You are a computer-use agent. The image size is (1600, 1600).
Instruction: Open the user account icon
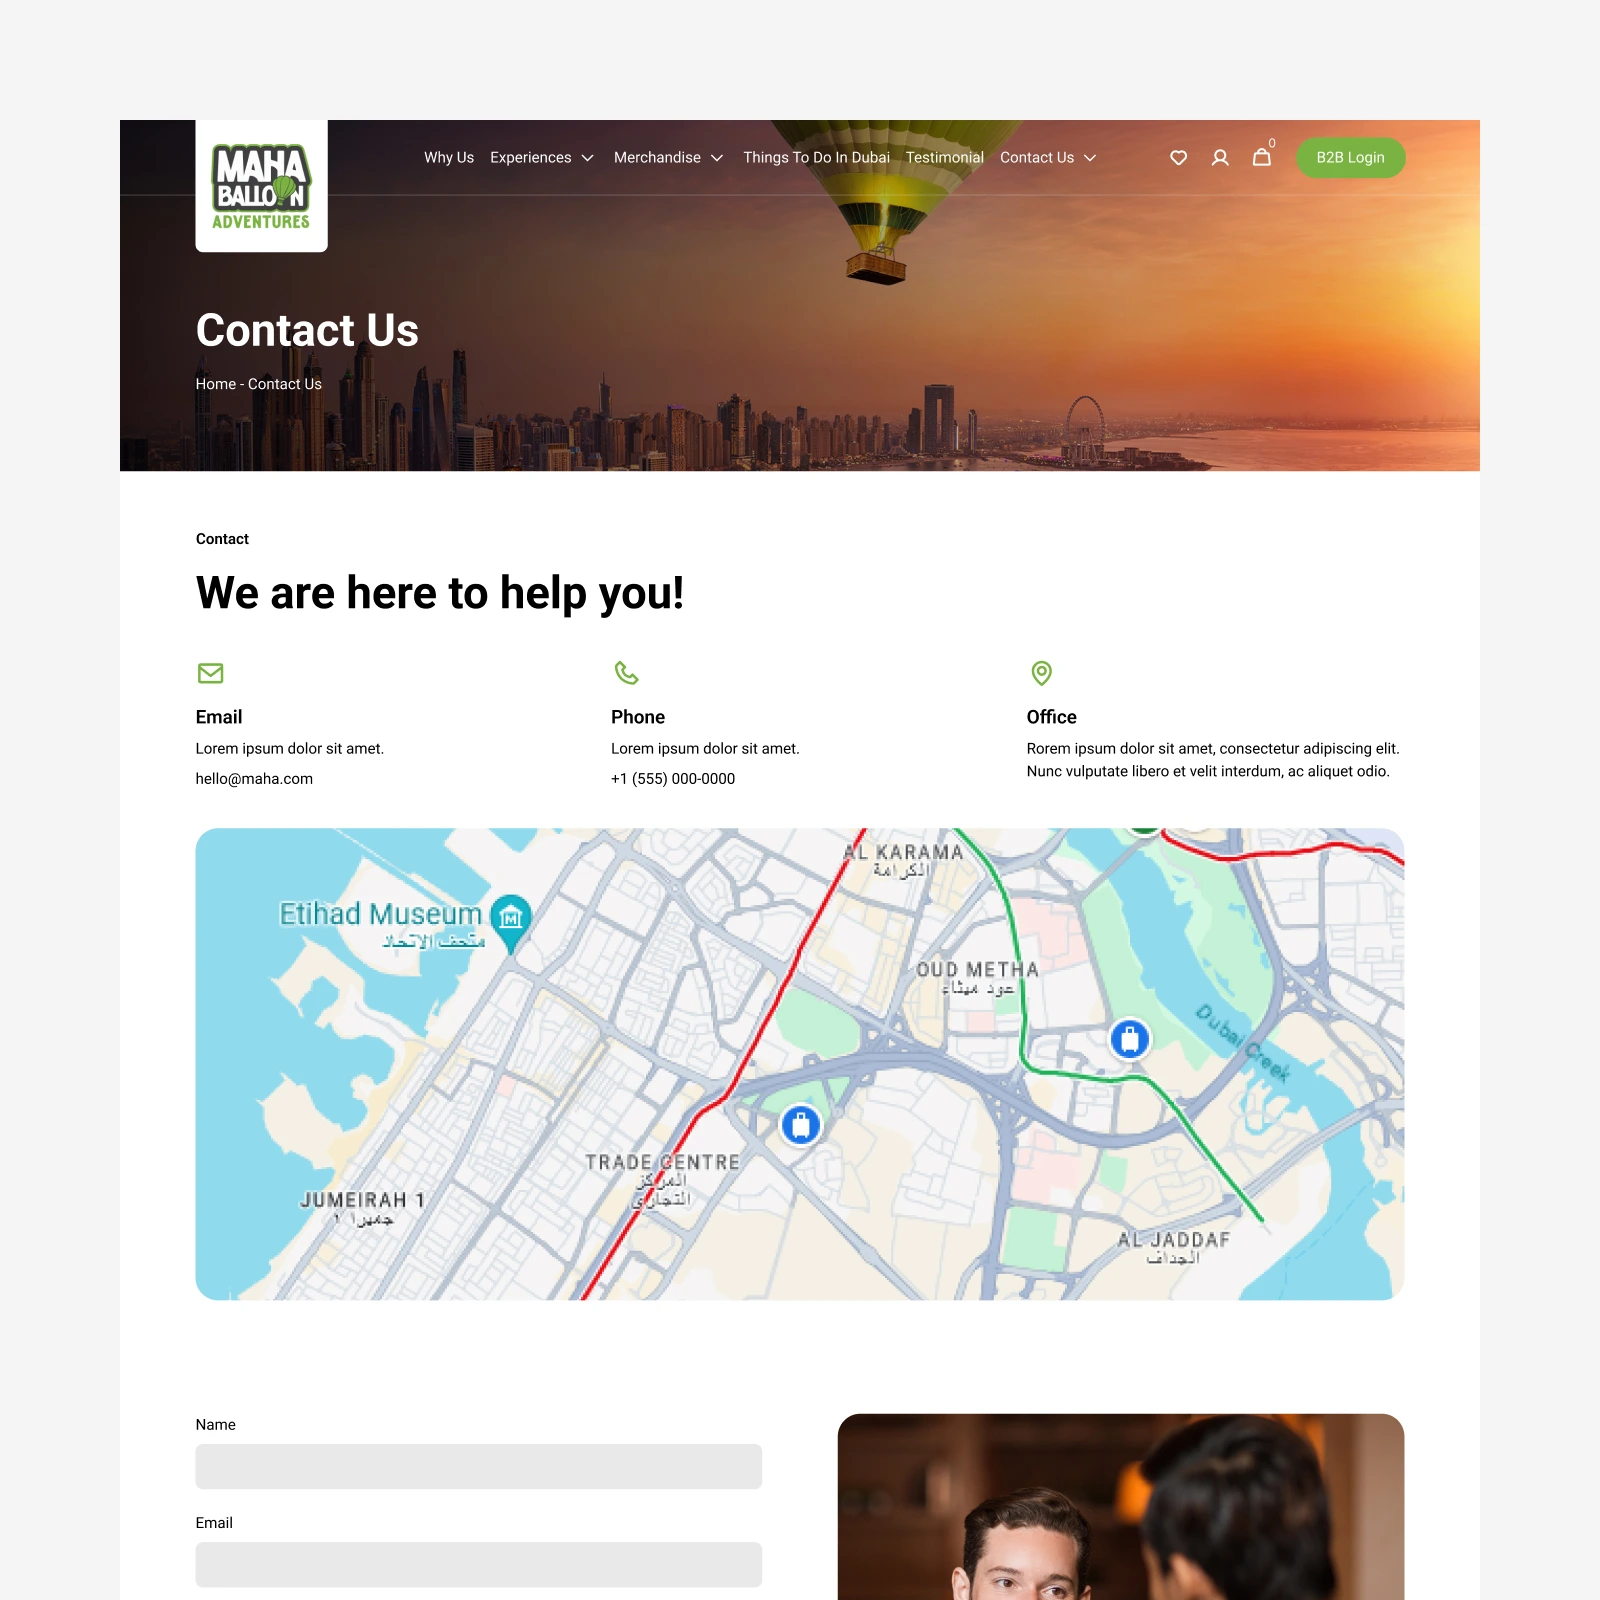click(1220, 158)
